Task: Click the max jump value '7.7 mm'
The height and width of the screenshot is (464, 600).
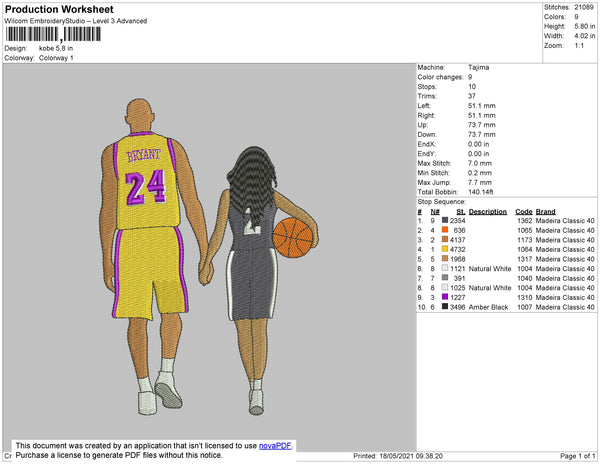Action: [x=479, y=182]
